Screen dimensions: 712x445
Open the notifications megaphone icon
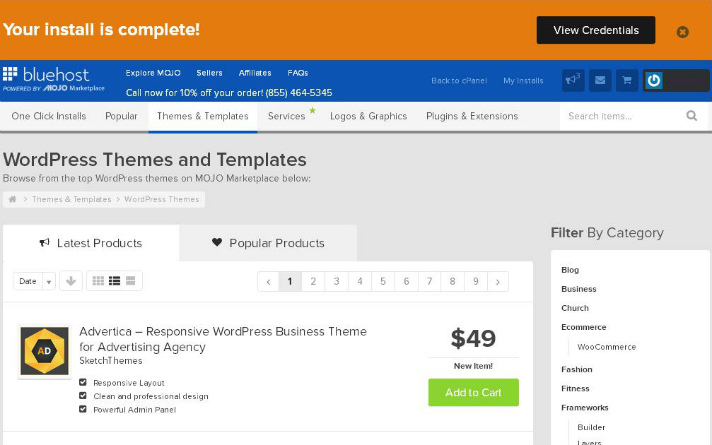pos(573,80)
